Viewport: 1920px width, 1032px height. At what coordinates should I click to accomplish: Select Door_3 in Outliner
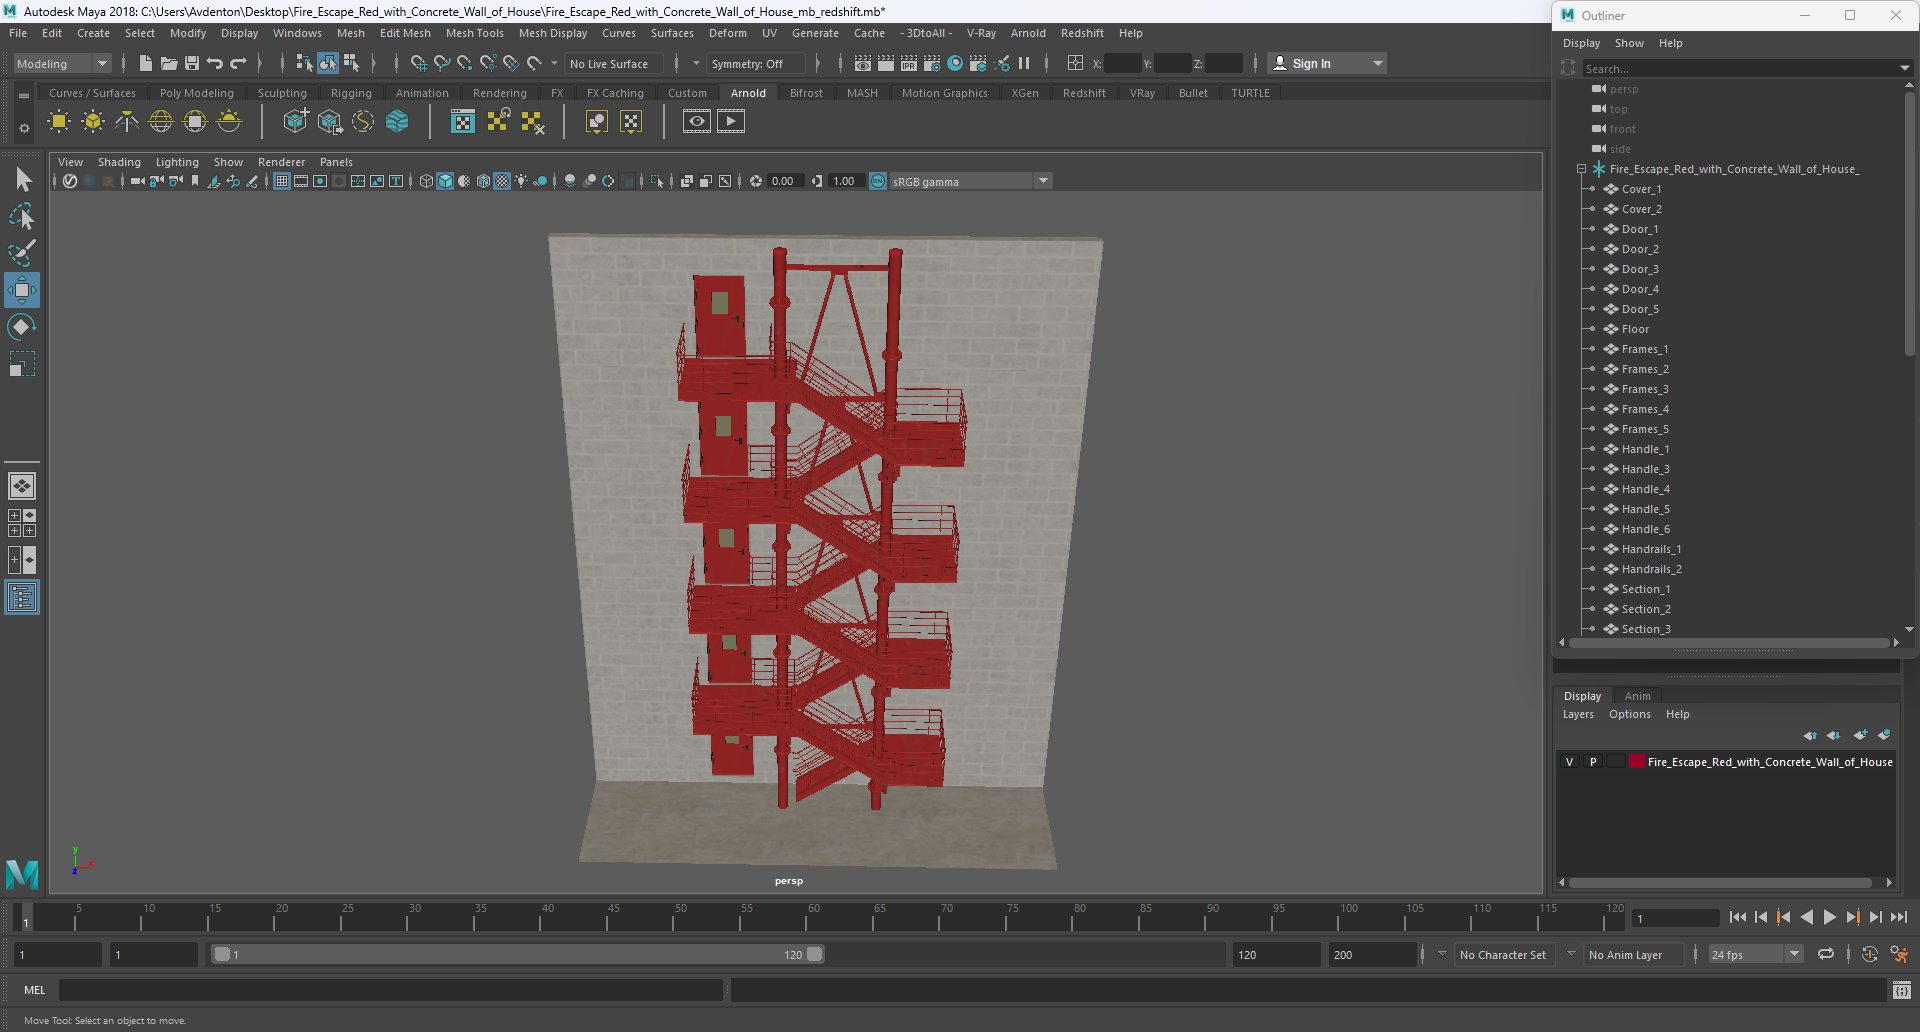tap(1640, 269)
